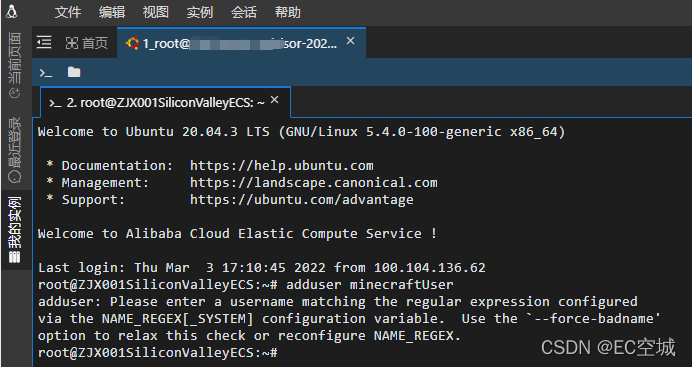Open the 视图 menu
The image size is (692, 367).
tap(156, 12)
